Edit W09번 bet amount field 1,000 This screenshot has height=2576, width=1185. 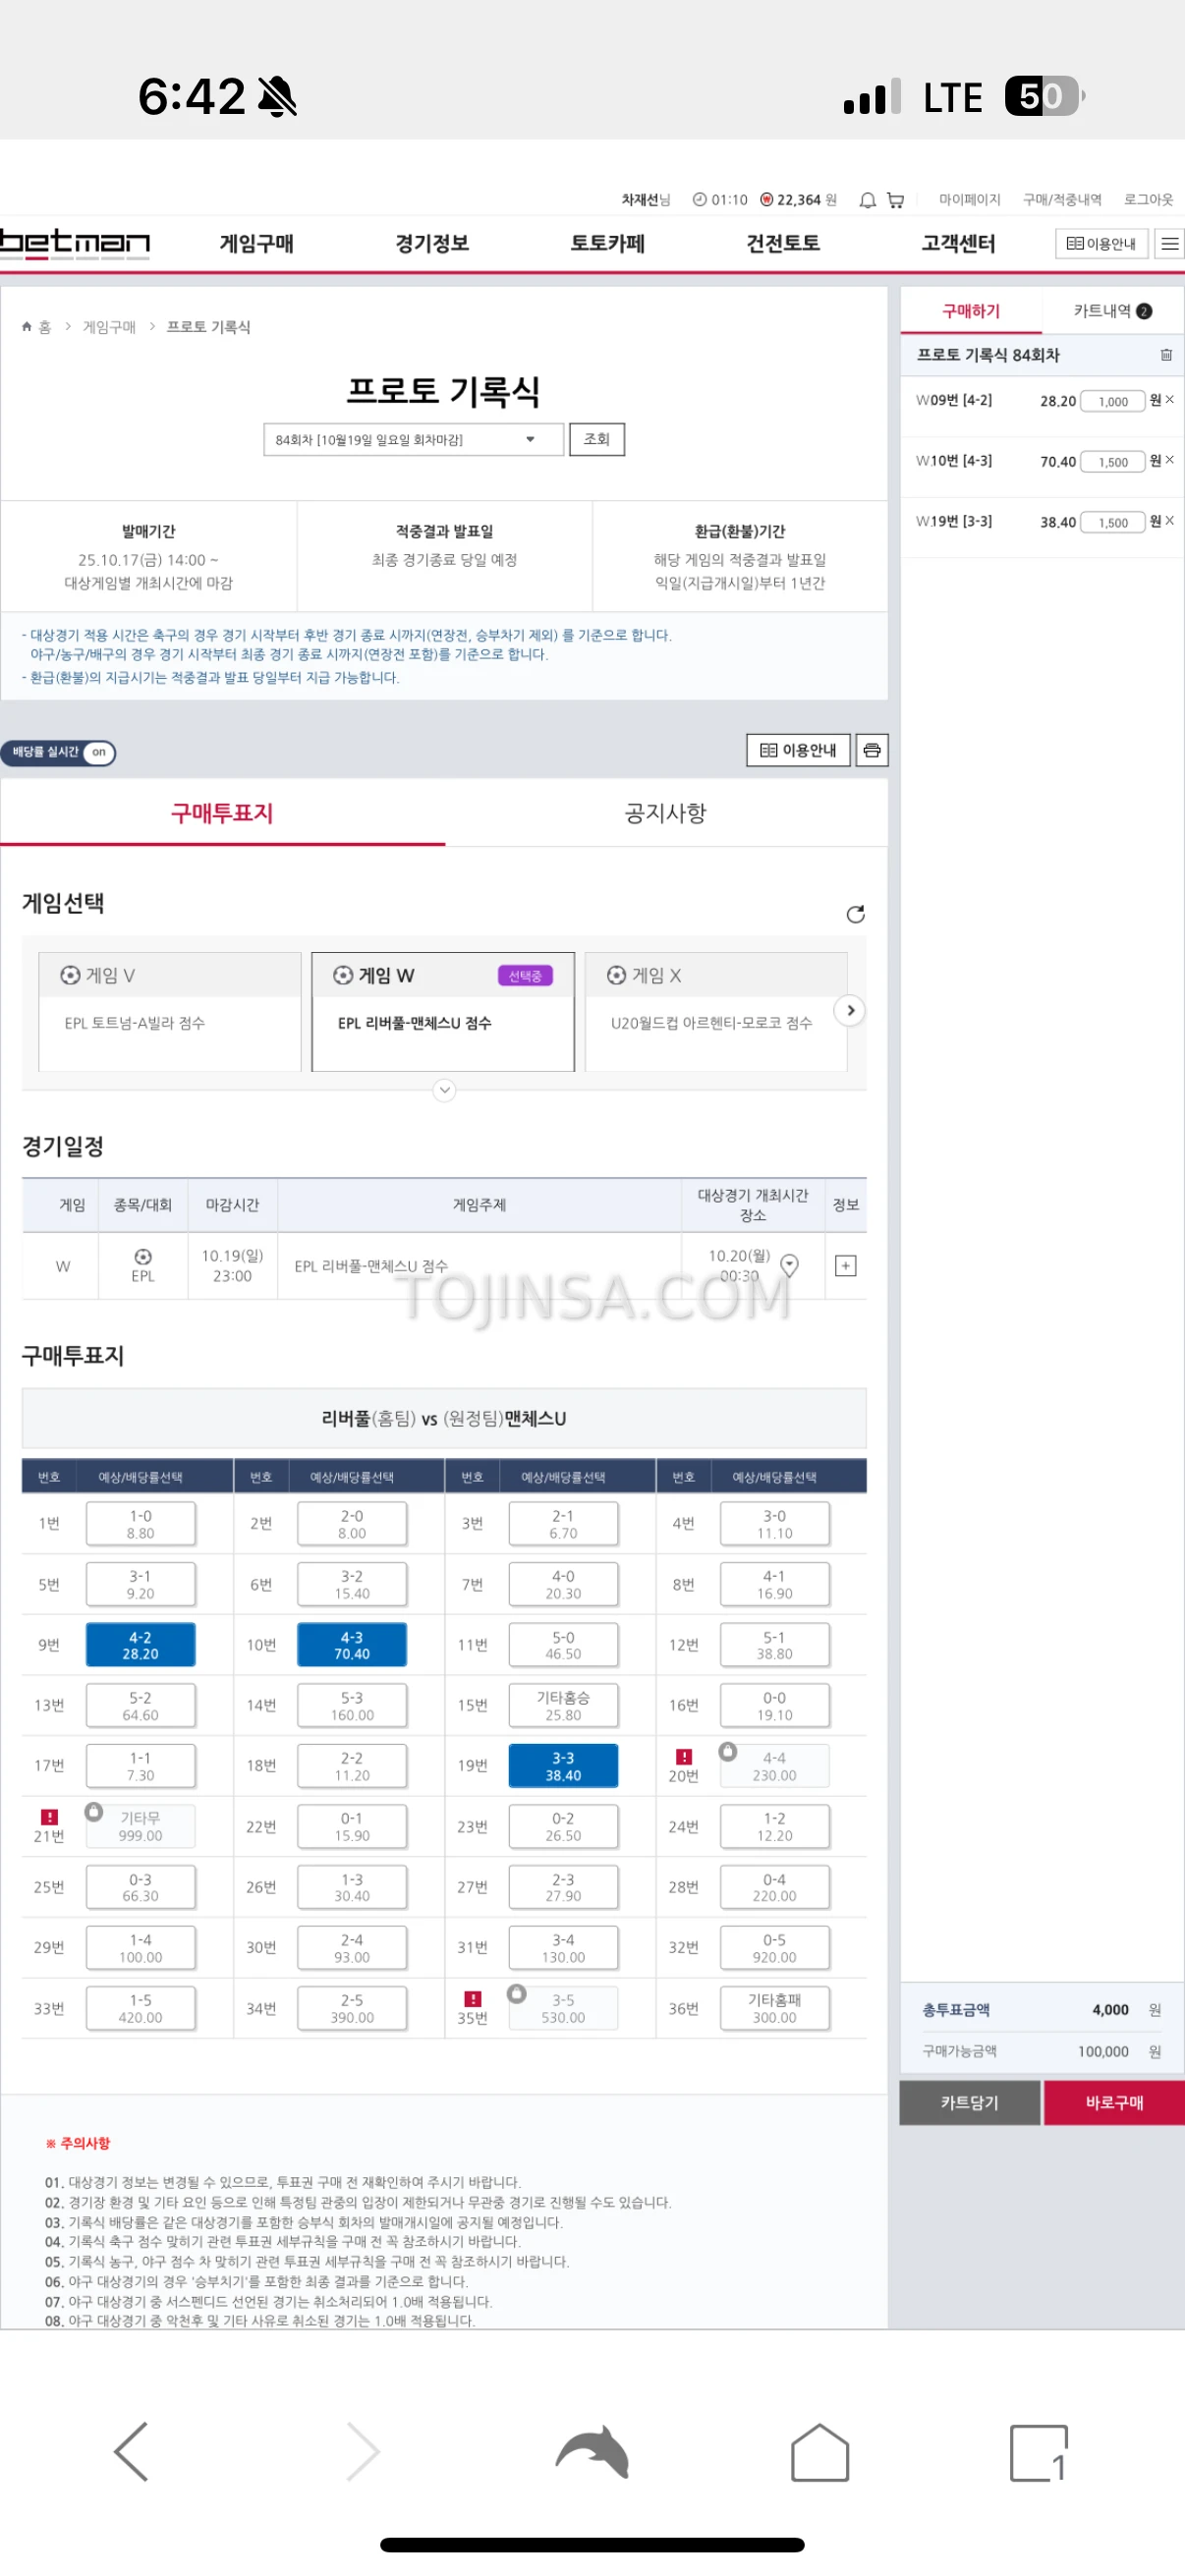pyautogui.click(x=1113, y=401)
